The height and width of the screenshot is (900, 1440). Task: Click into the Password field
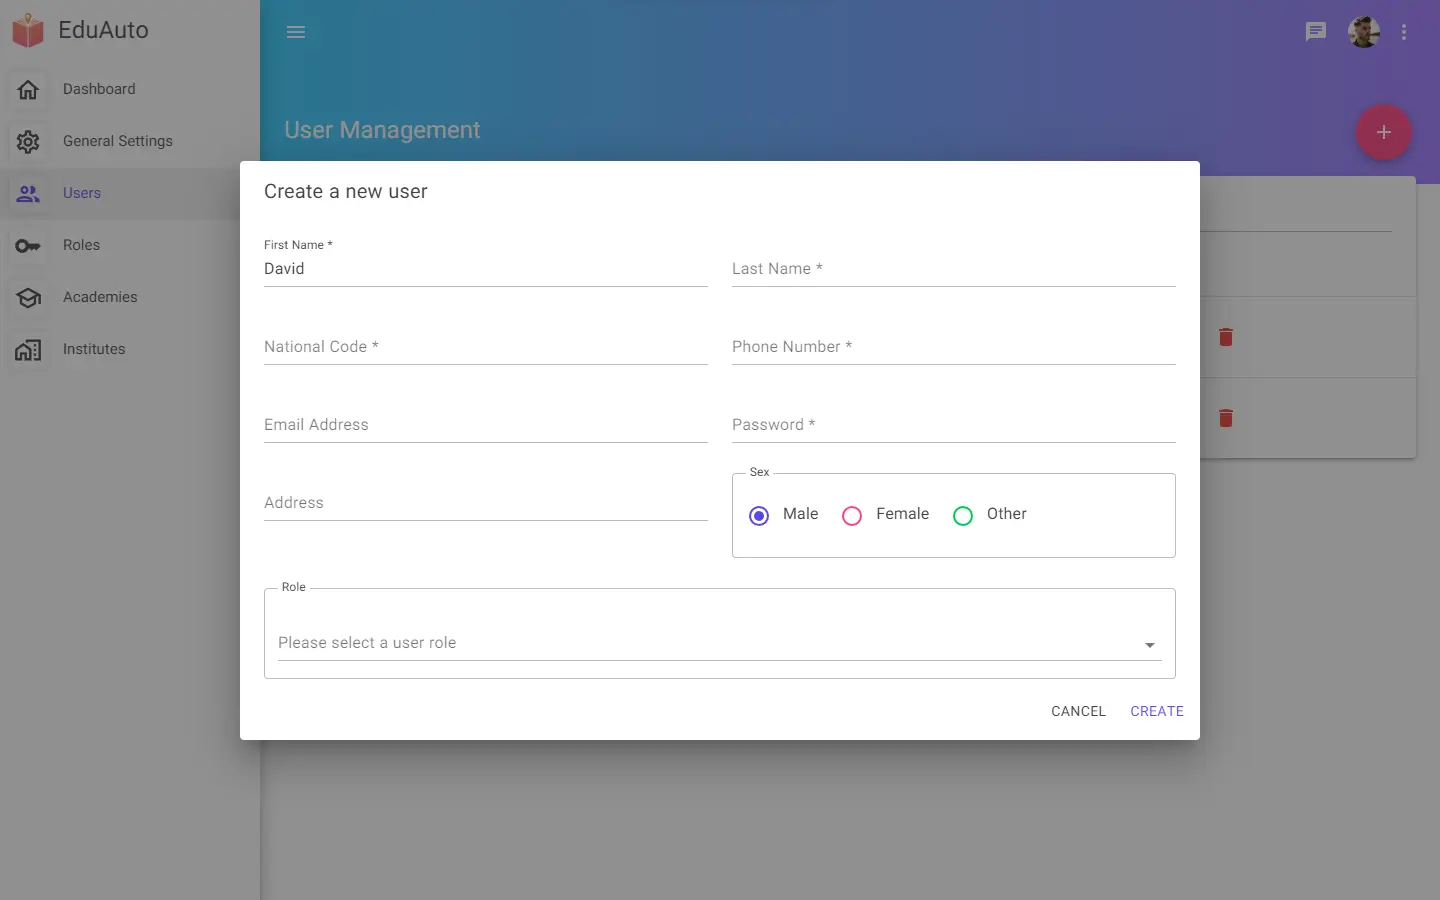pyautogui.click(x=954, y=424)
